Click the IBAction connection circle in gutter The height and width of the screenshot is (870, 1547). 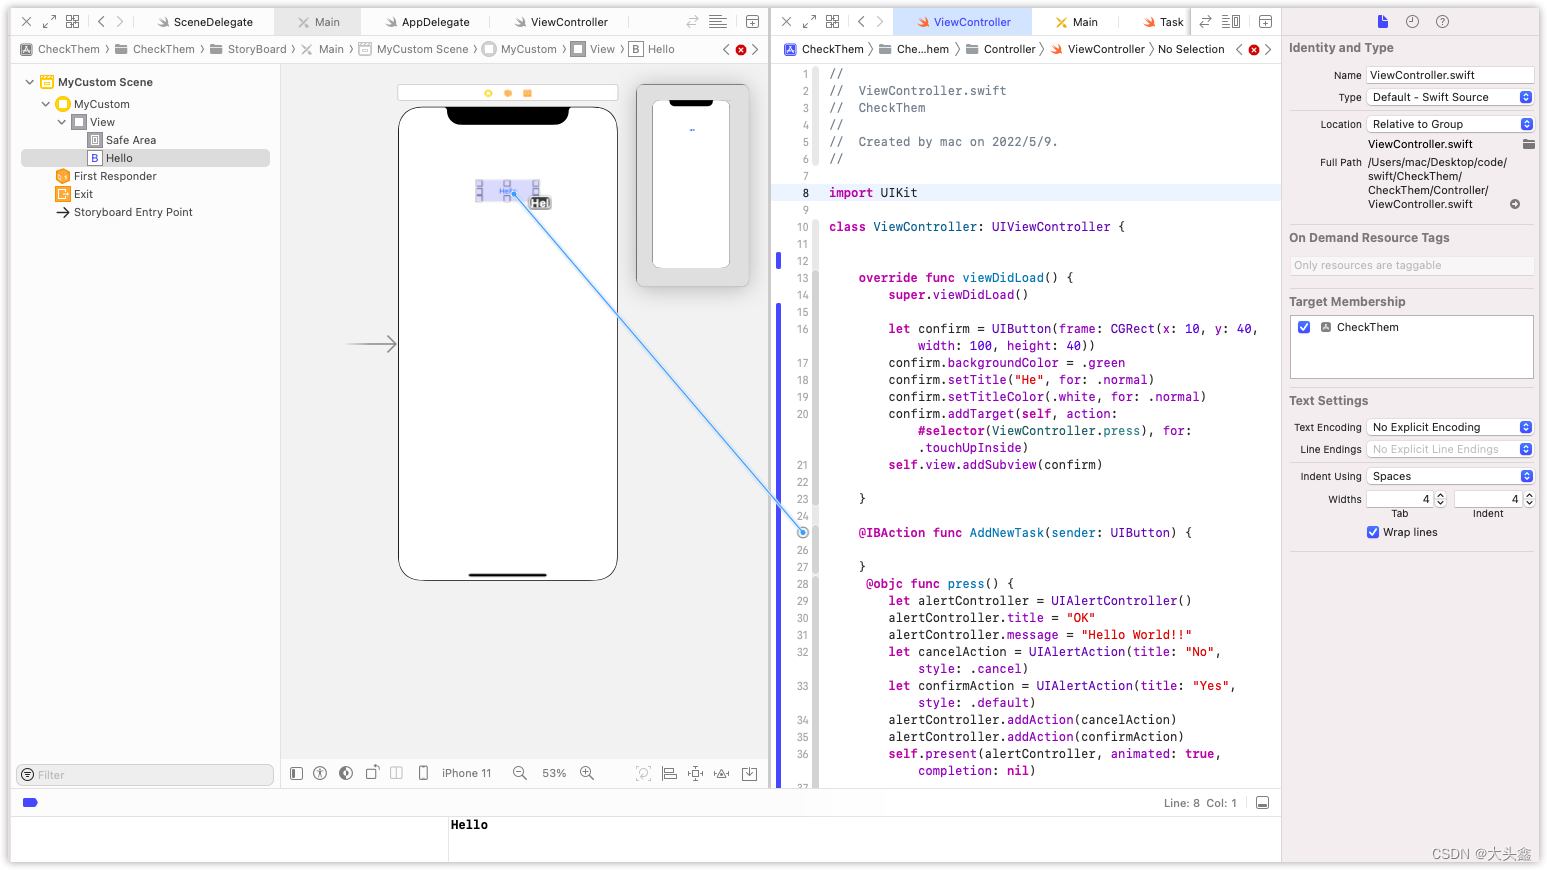(802, 533)
